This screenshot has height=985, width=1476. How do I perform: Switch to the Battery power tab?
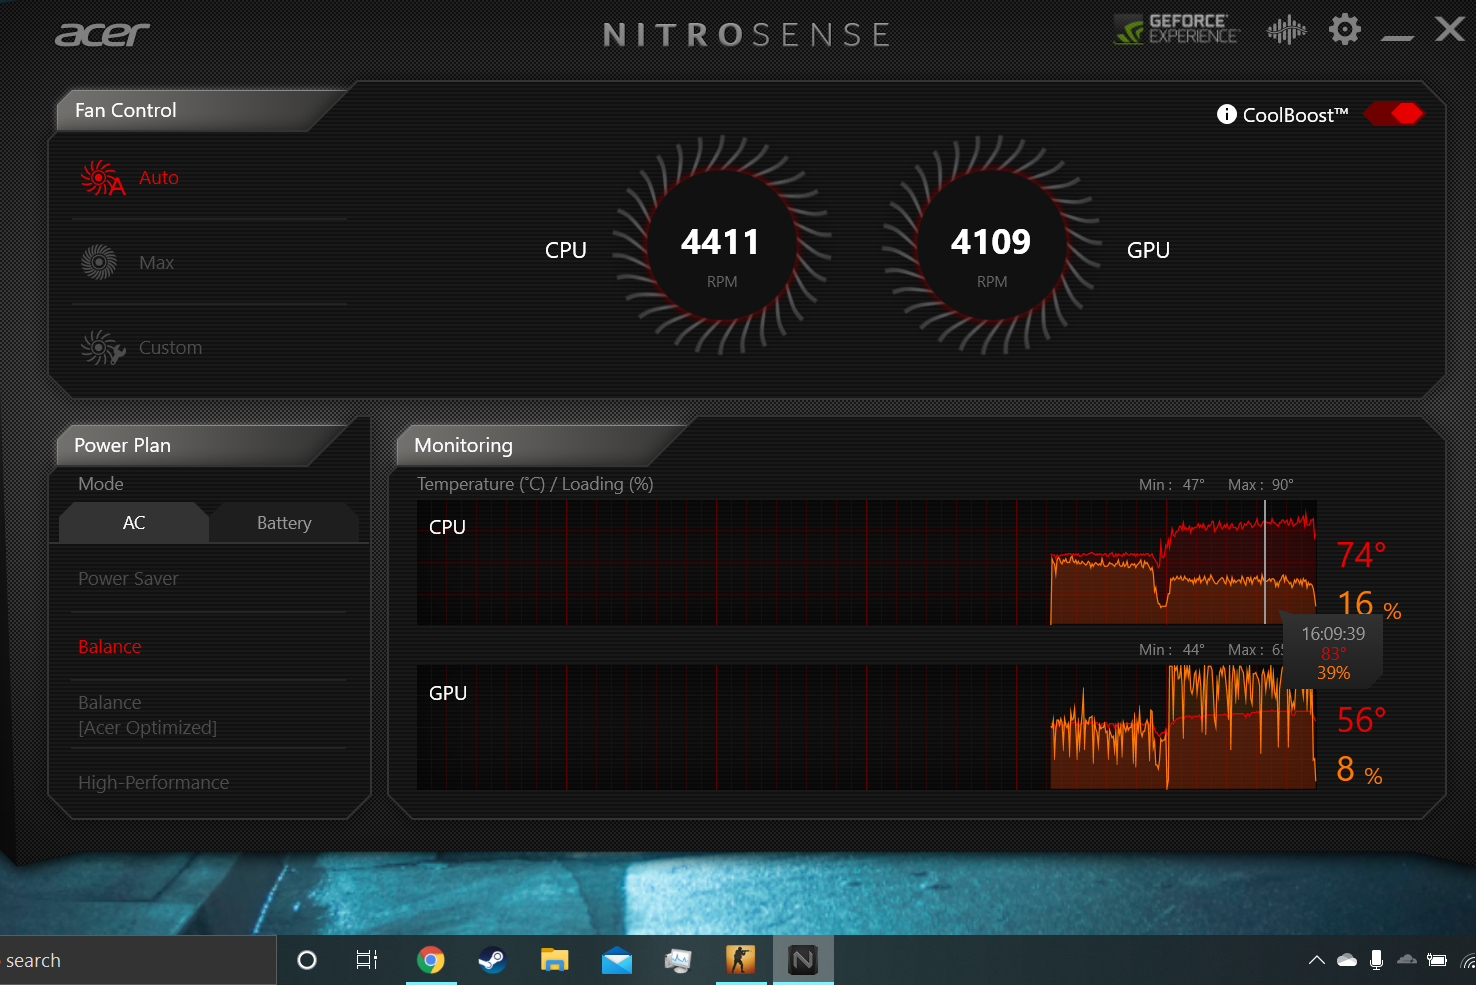point(284,523)
